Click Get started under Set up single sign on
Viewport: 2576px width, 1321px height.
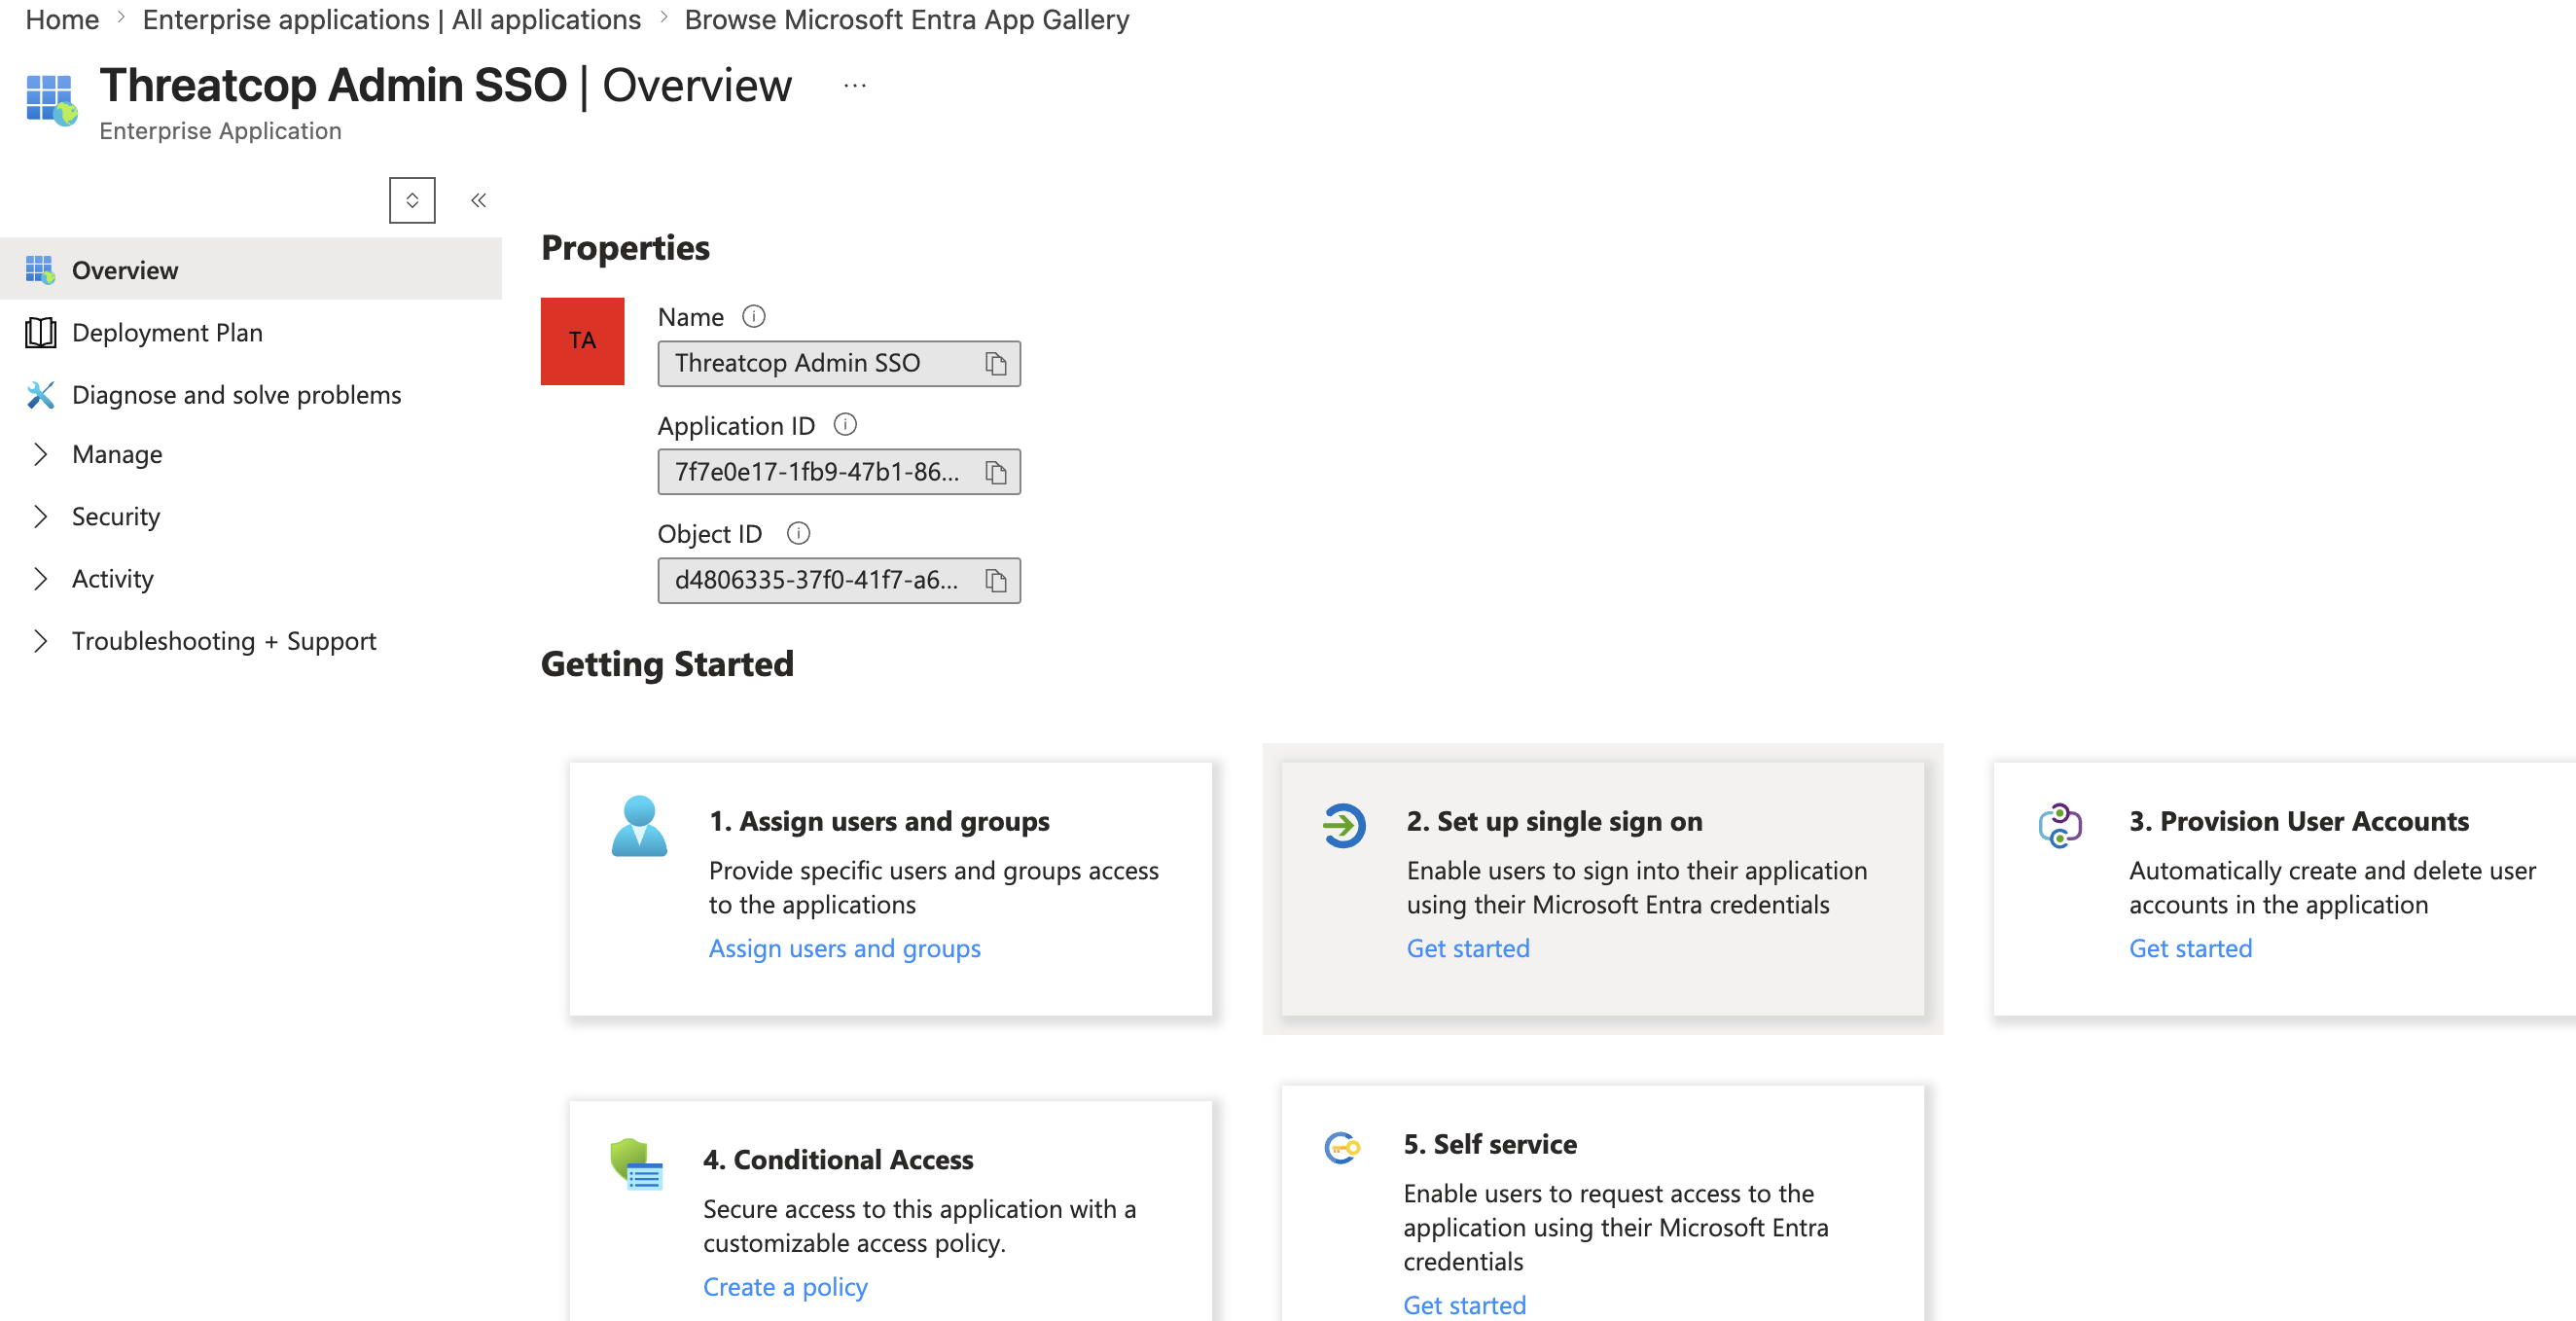[1468, 948]
